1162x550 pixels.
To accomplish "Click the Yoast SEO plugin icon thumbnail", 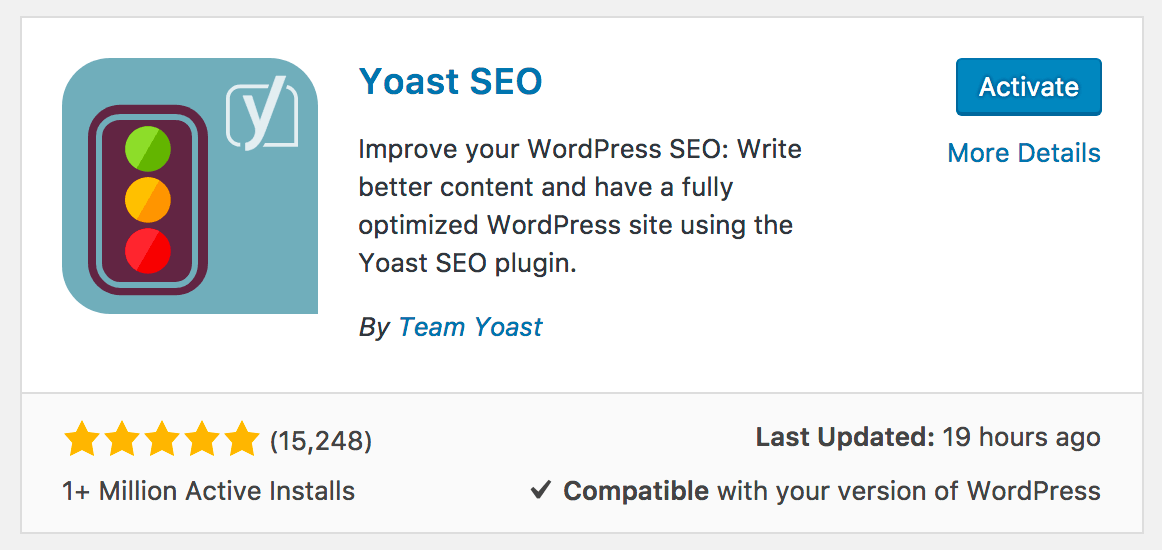I will click(190, 185).
